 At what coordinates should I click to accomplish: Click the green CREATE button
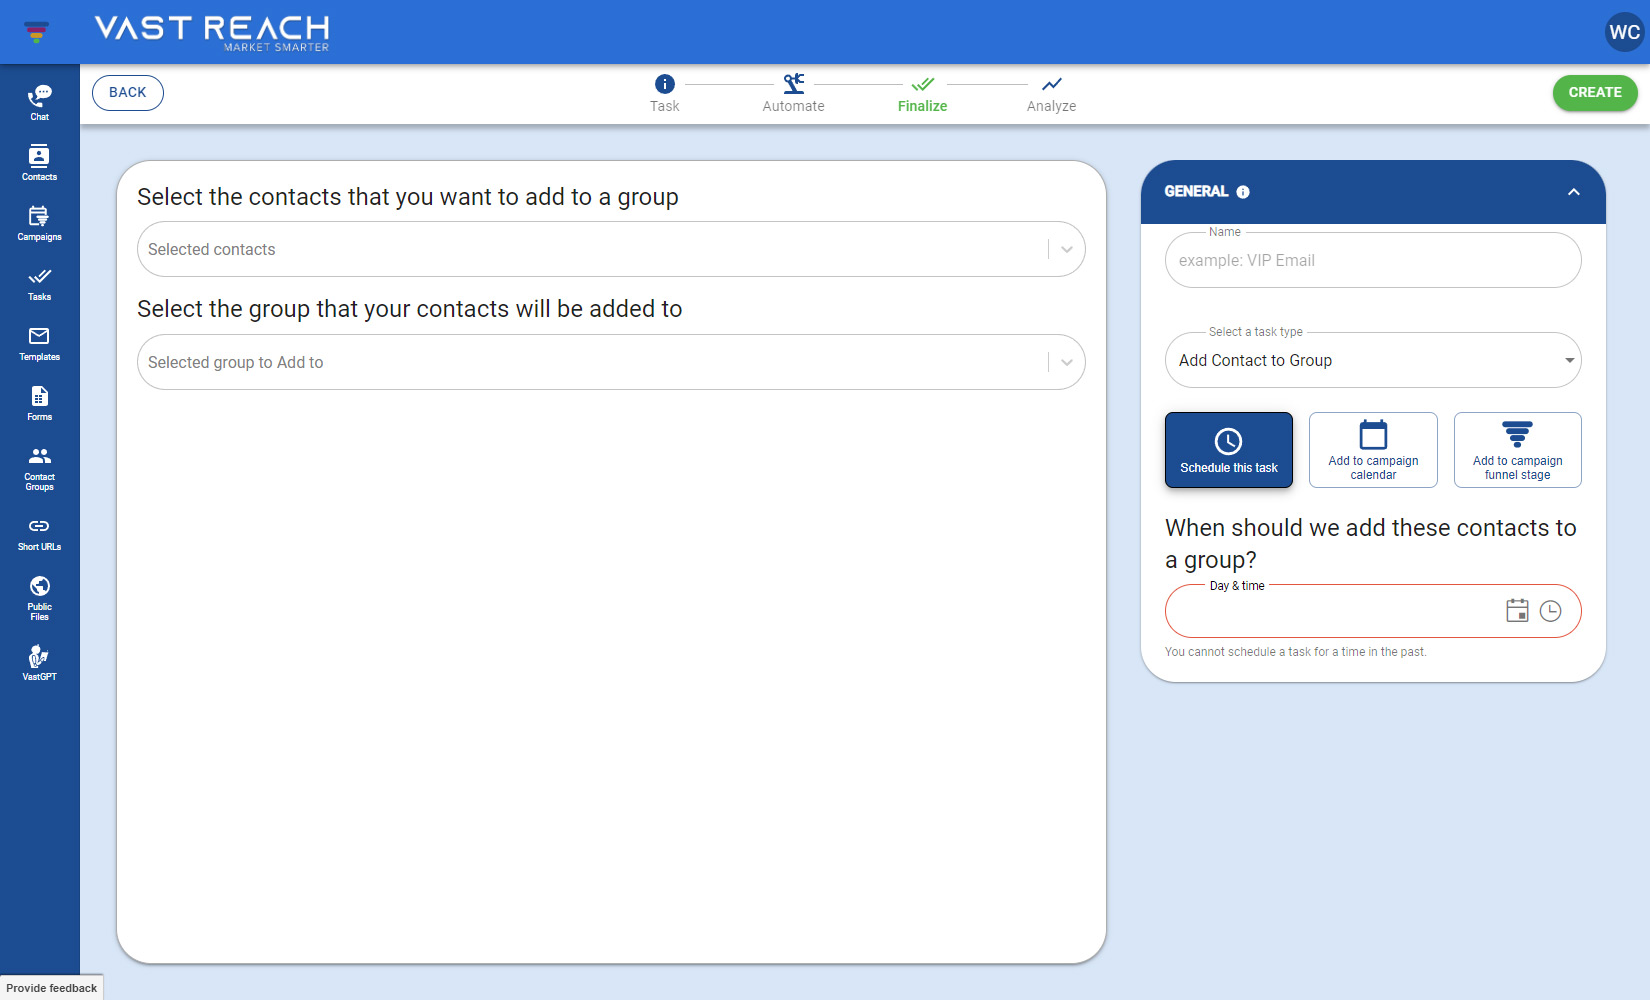click(1595, 93)
